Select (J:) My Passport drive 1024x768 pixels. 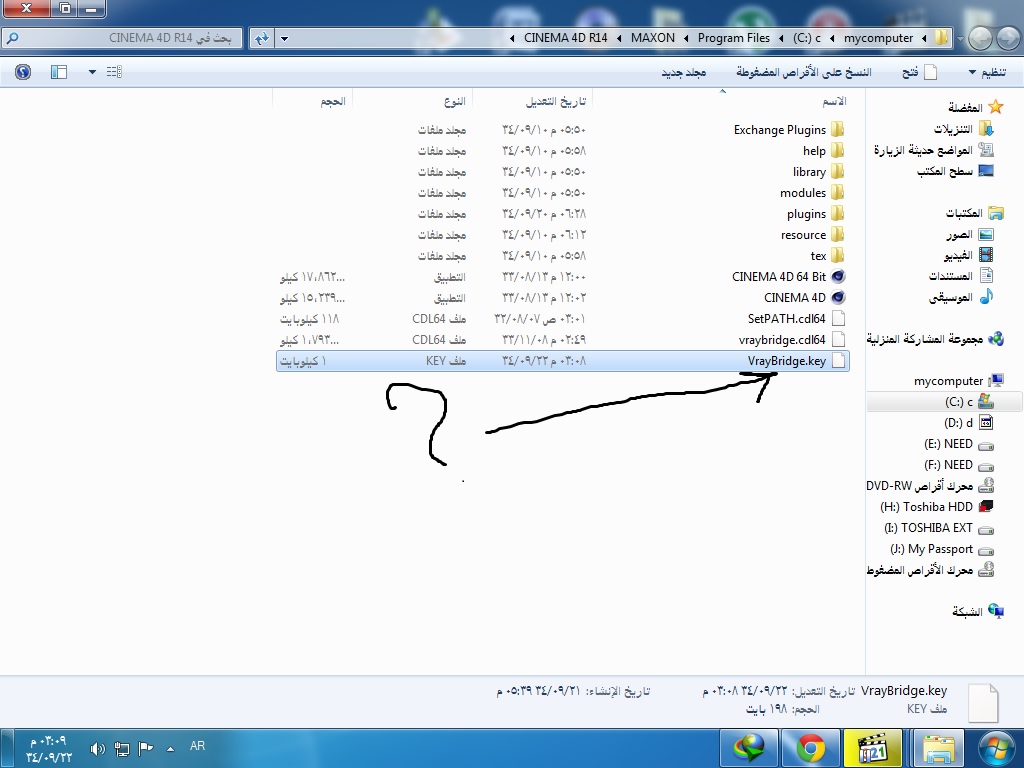tap(941, 549)
